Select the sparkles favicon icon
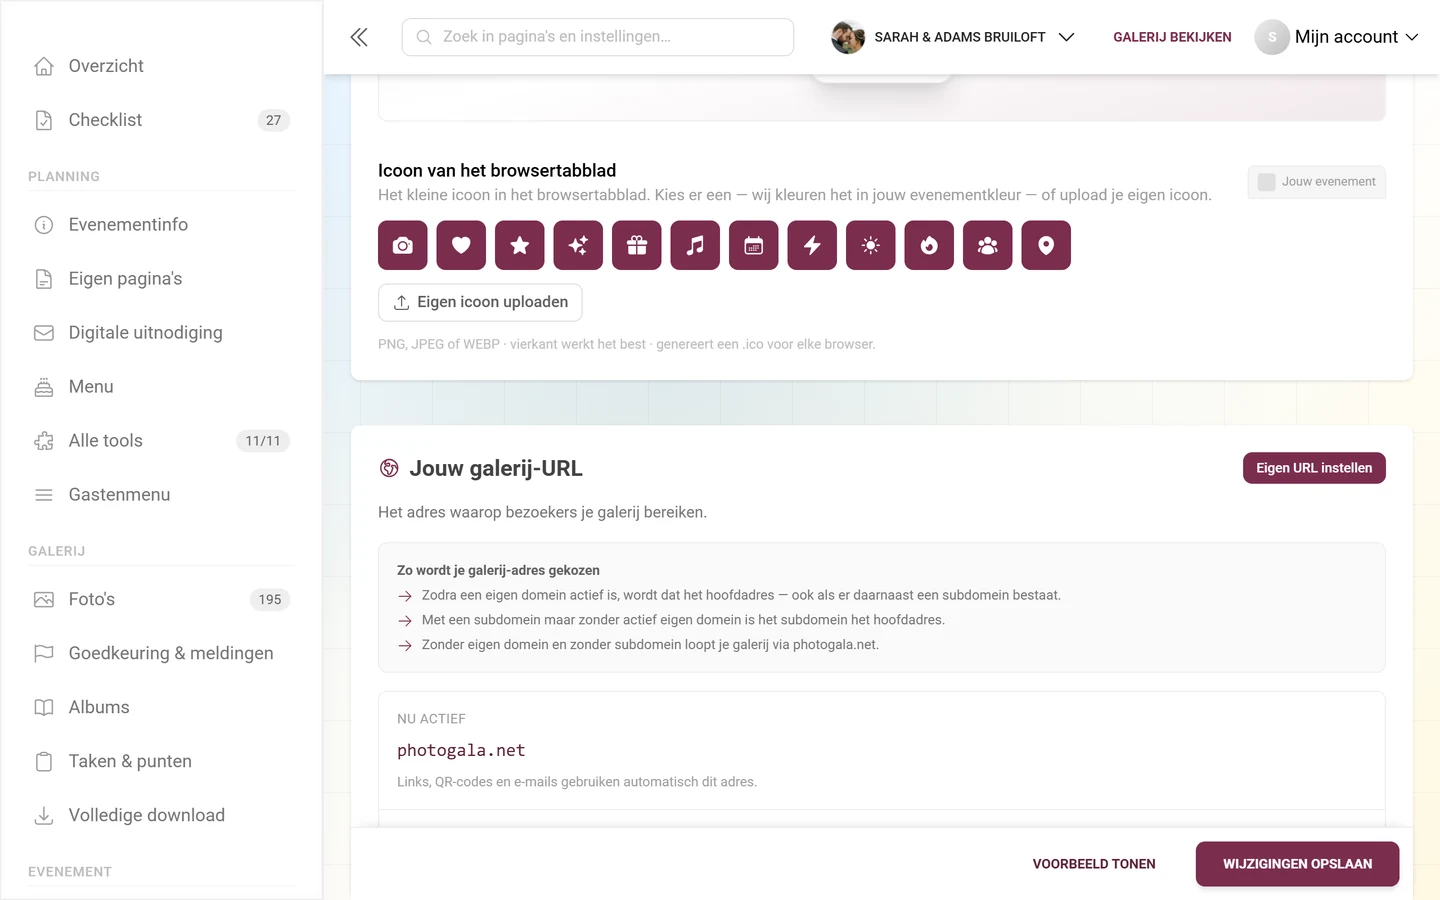Screen dimensions: 1440x900 tap(578, 245)
